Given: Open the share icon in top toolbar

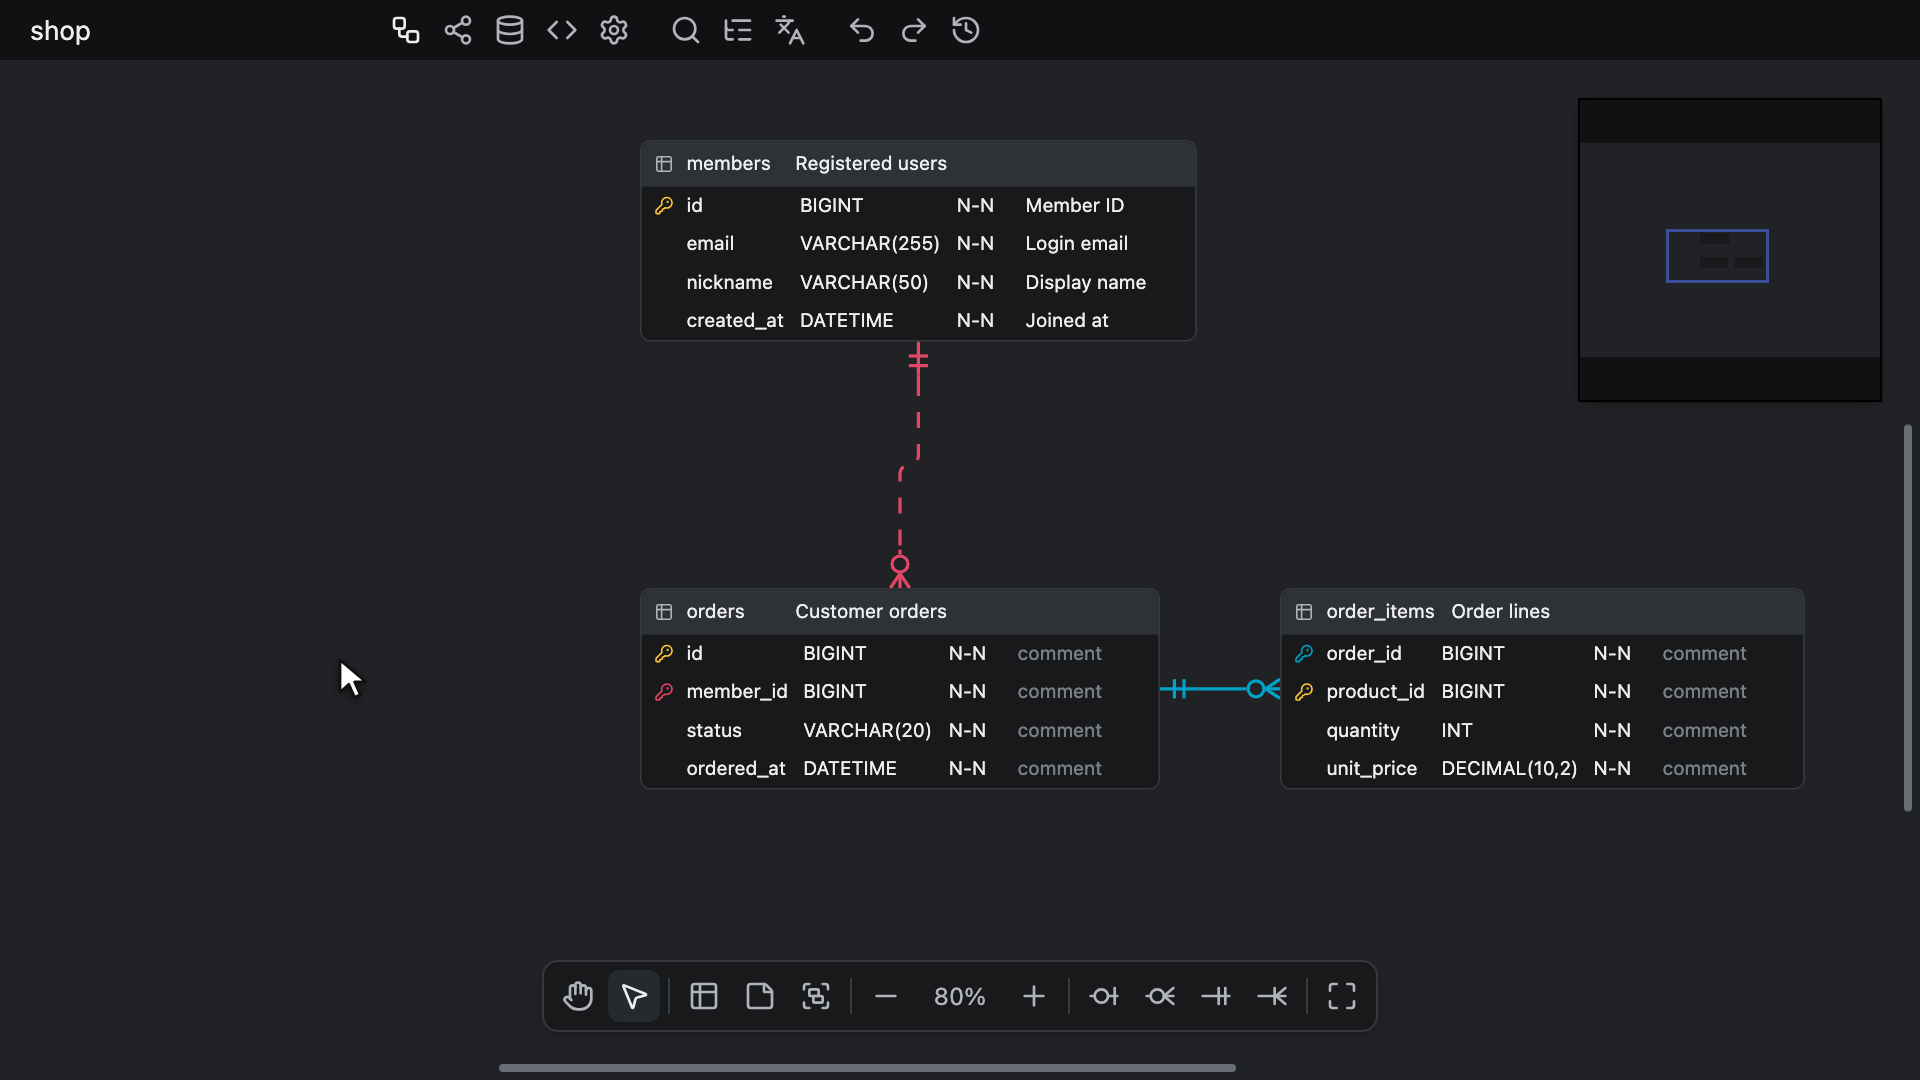Looking at the screenshot, I should tap(458, 30).
